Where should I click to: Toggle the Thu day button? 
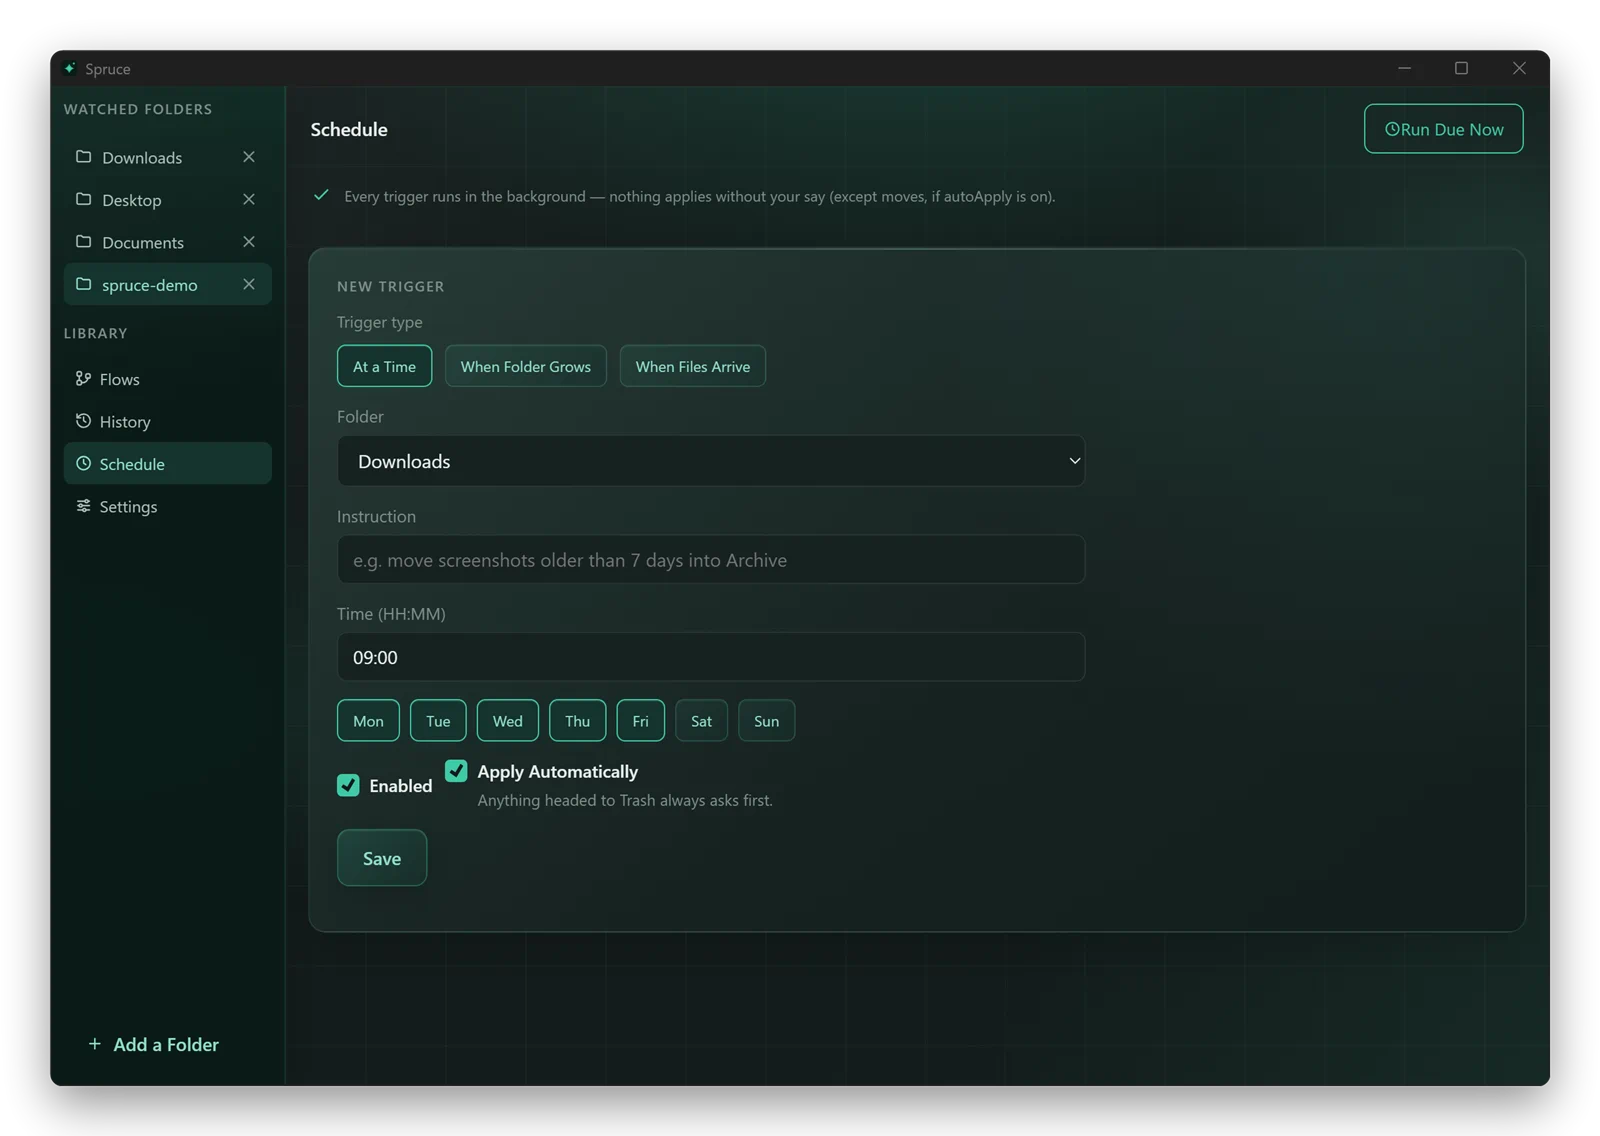pyautogui.click(x=577, y=721)
